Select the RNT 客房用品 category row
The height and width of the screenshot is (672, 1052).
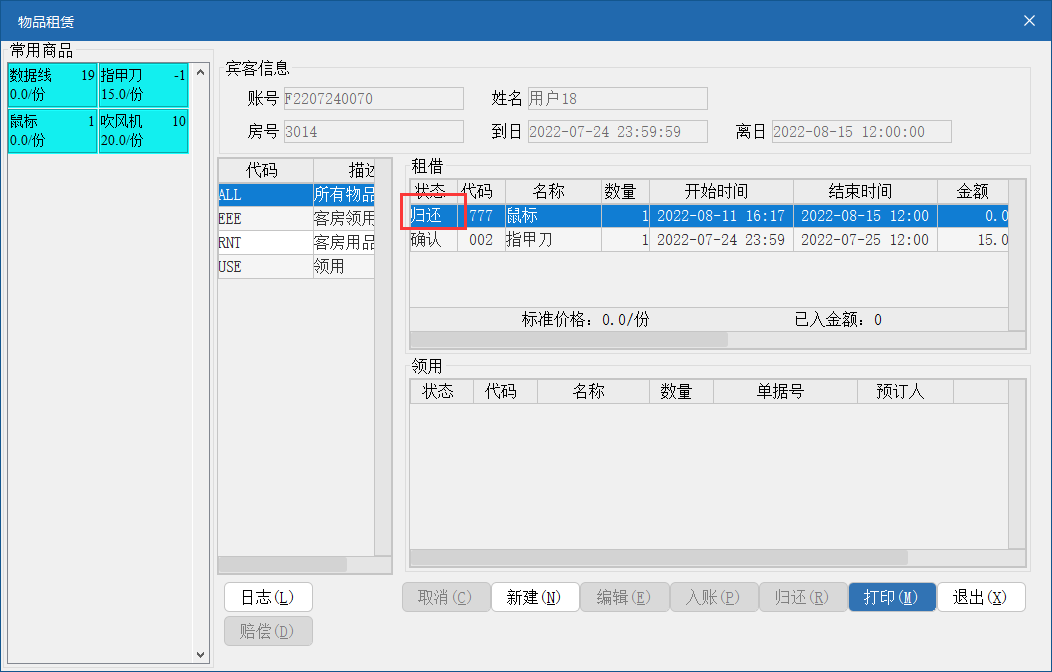coord(296,243)
